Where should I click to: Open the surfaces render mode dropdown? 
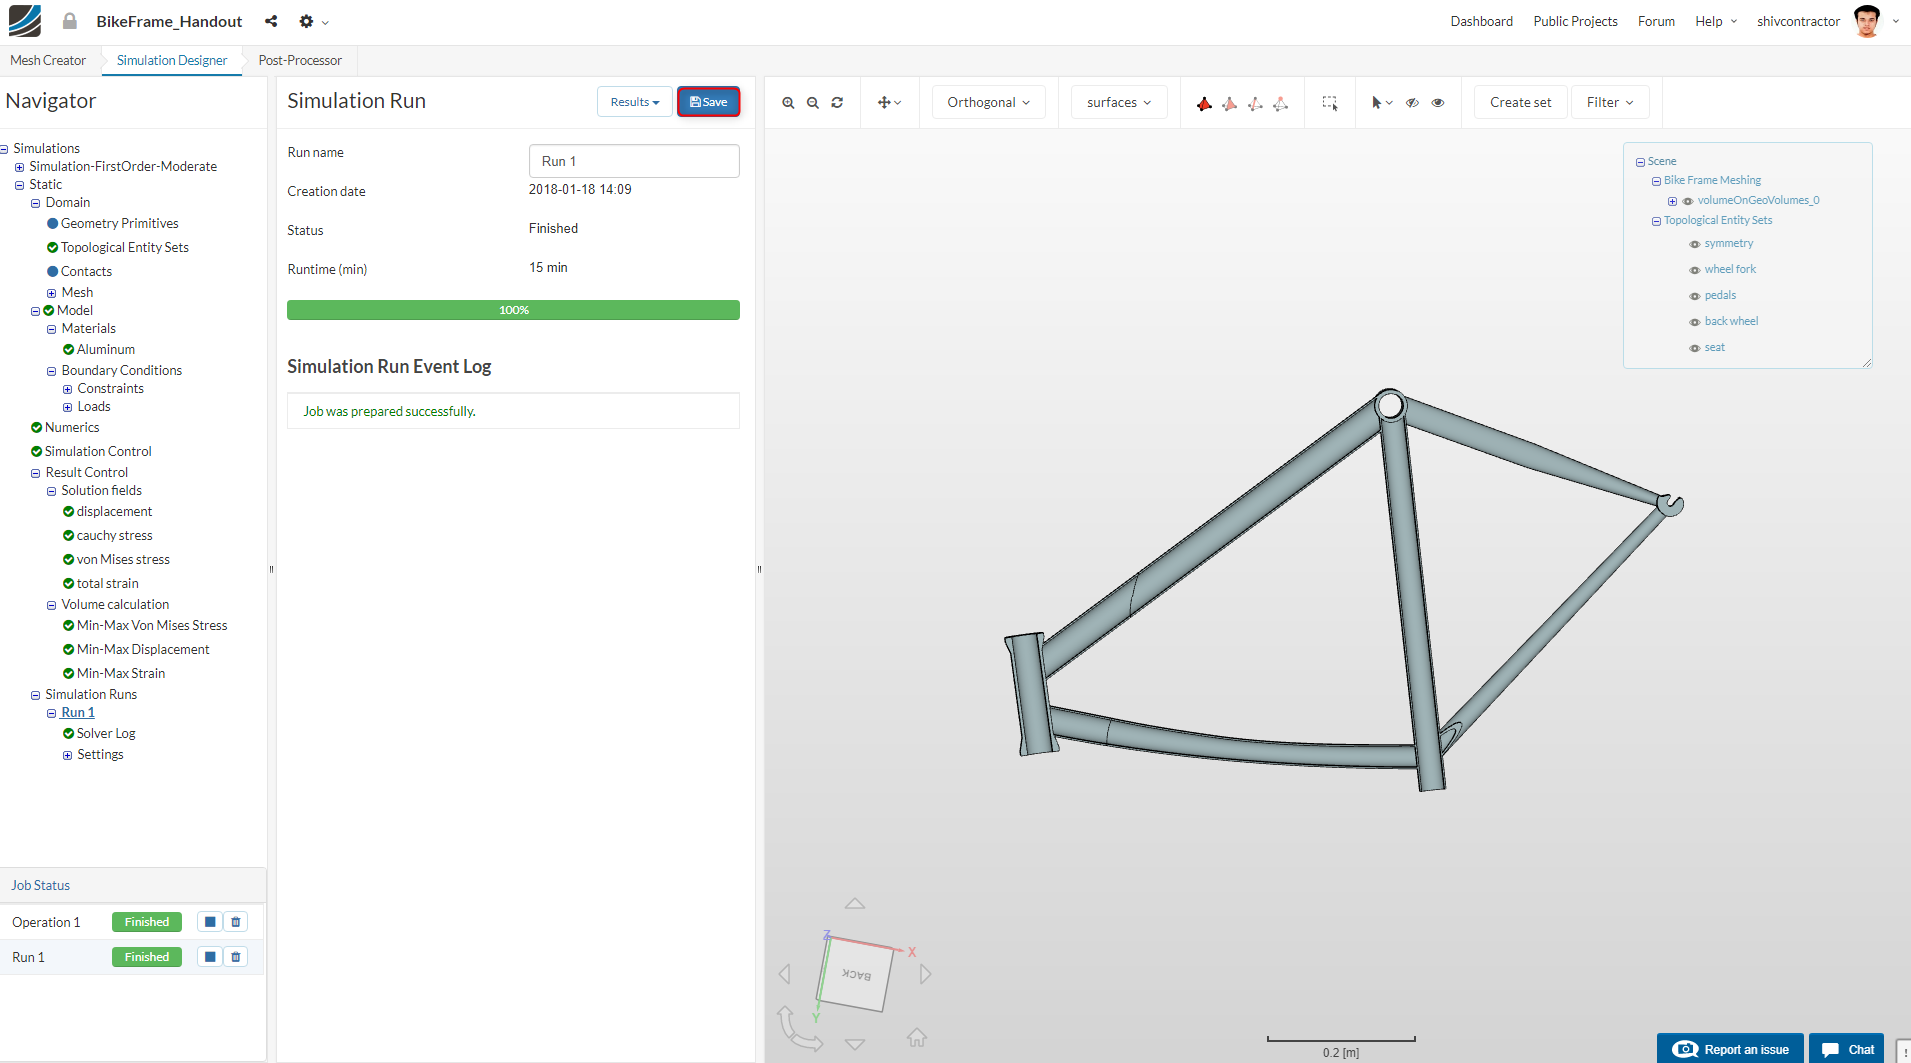pos(1117,101)
